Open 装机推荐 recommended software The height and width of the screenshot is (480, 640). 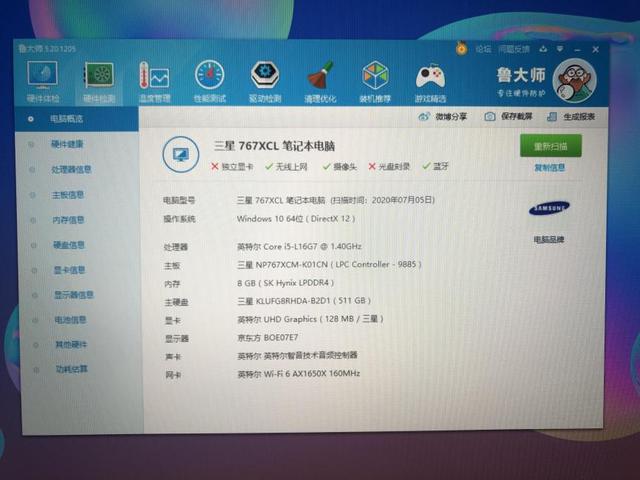pyautogui.click(x=375, y=82)
